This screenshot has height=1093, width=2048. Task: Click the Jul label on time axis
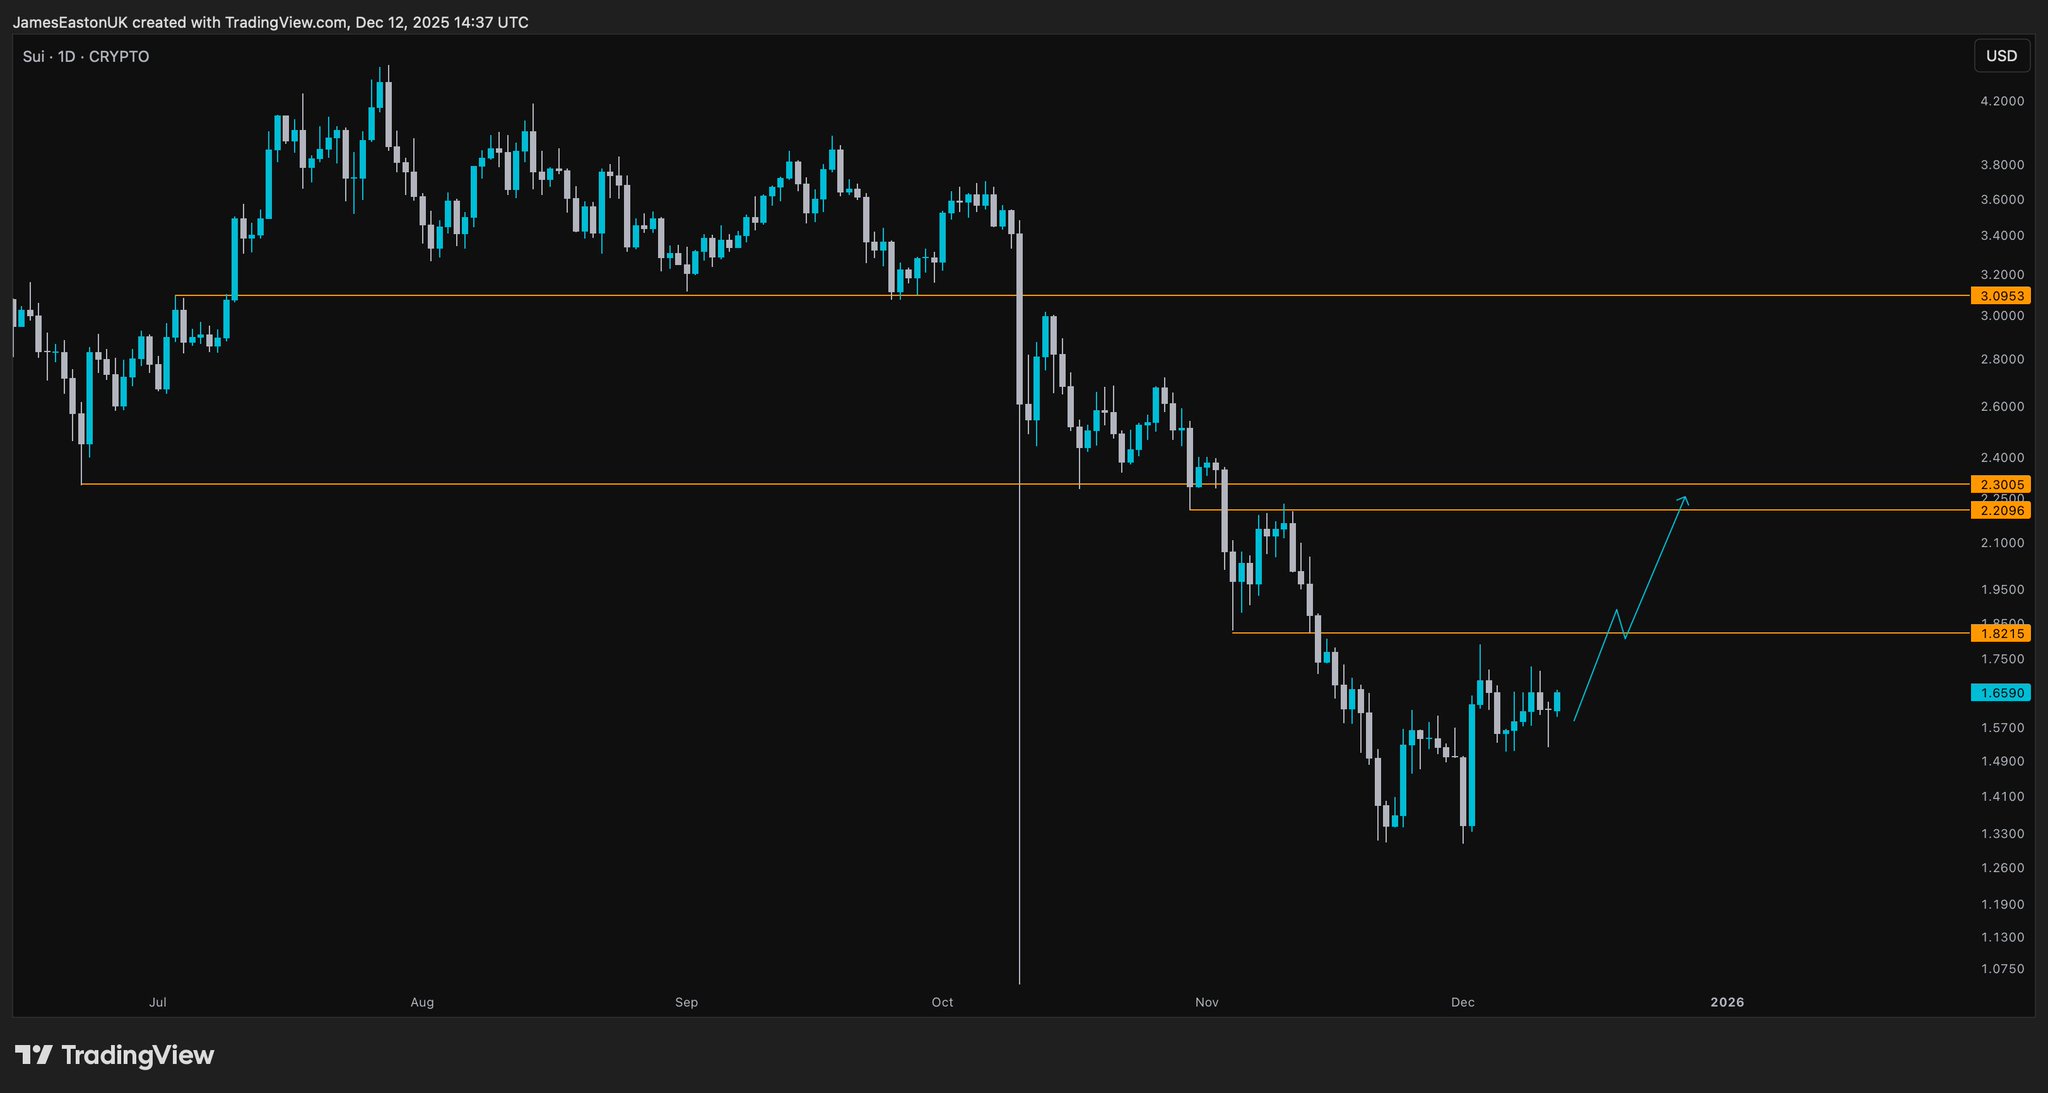click(x=157, y=1002)
